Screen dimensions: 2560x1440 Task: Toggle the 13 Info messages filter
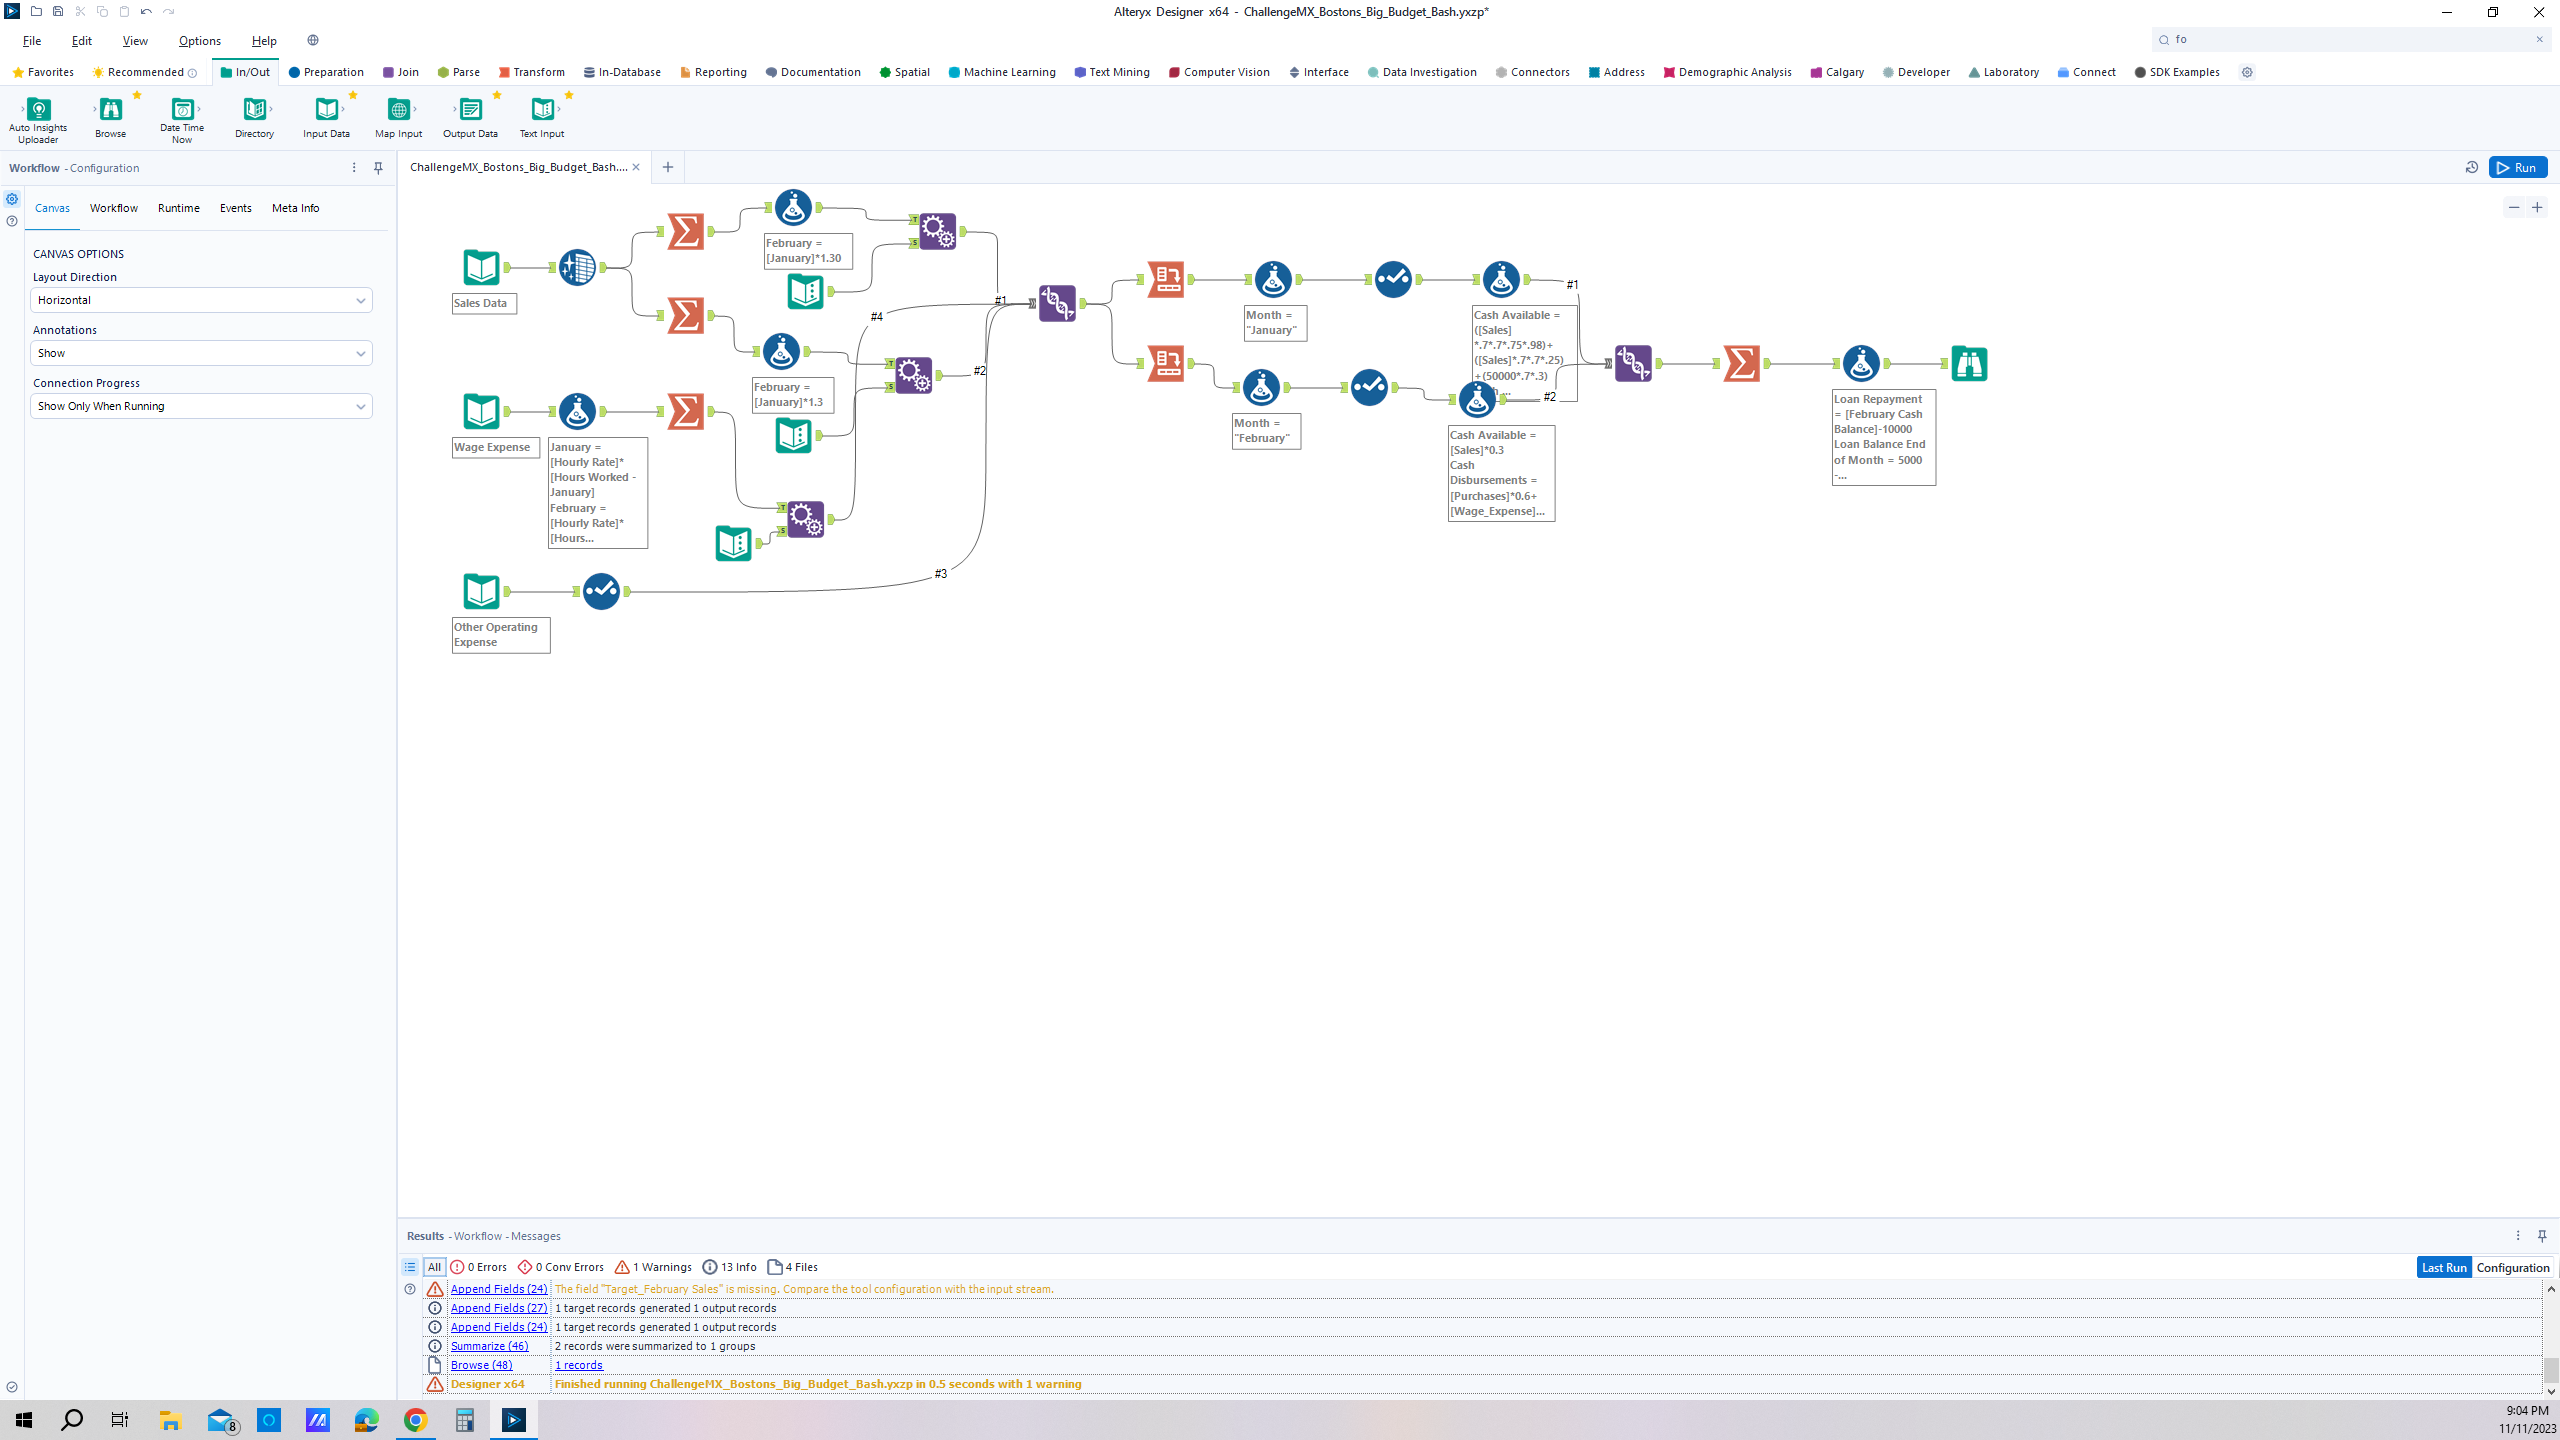(x=730, y=1267)
